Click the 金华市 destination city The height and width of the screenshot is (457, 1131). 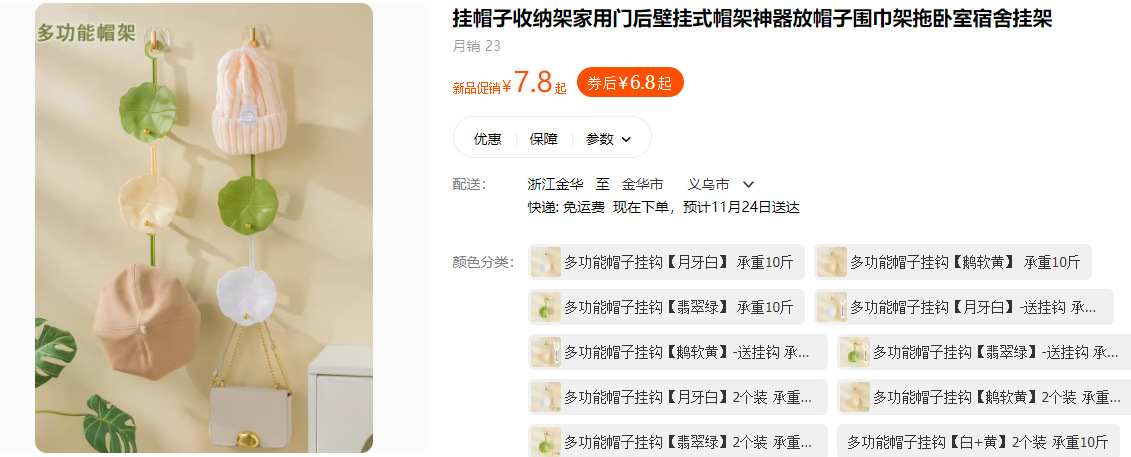[x=643, y=185]
